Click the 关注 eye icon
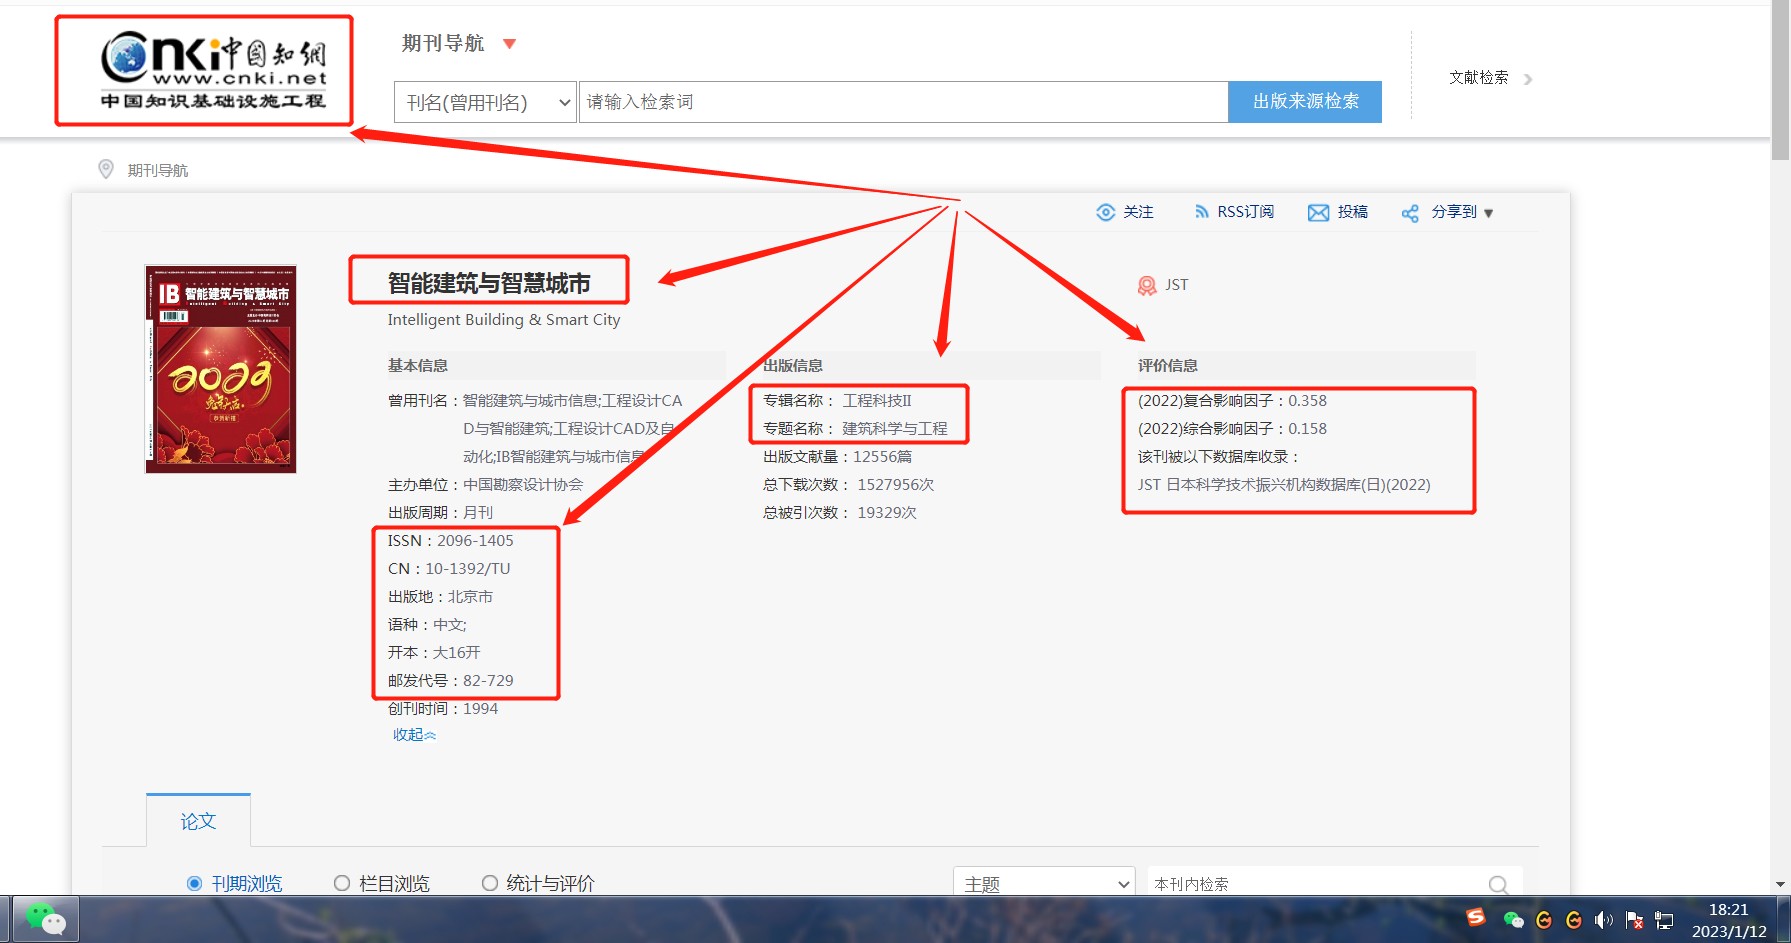 click(1105, 212)
